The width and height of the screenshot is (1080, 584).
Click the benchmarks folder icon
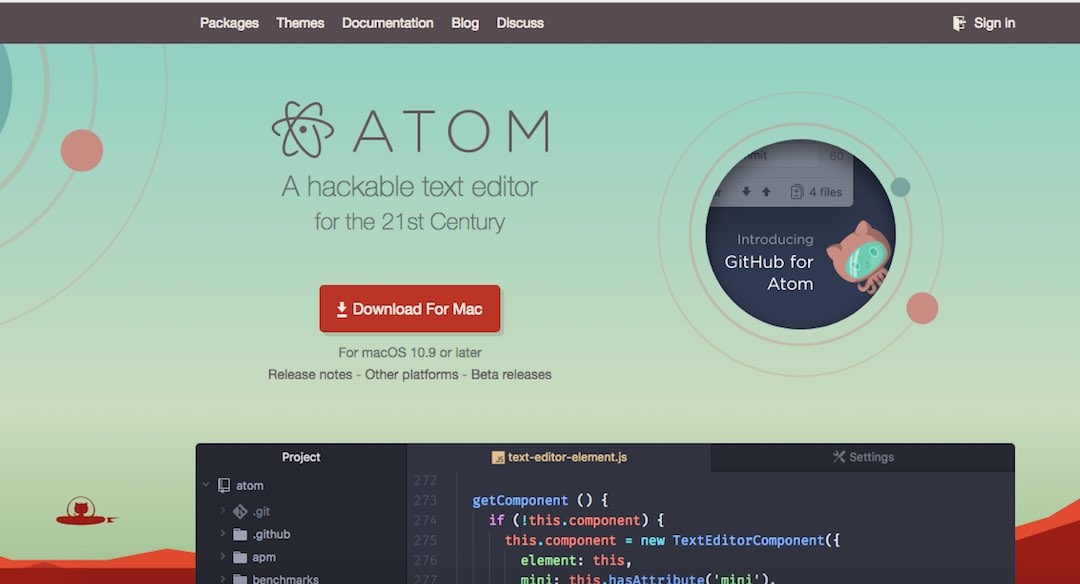point(240,578)
